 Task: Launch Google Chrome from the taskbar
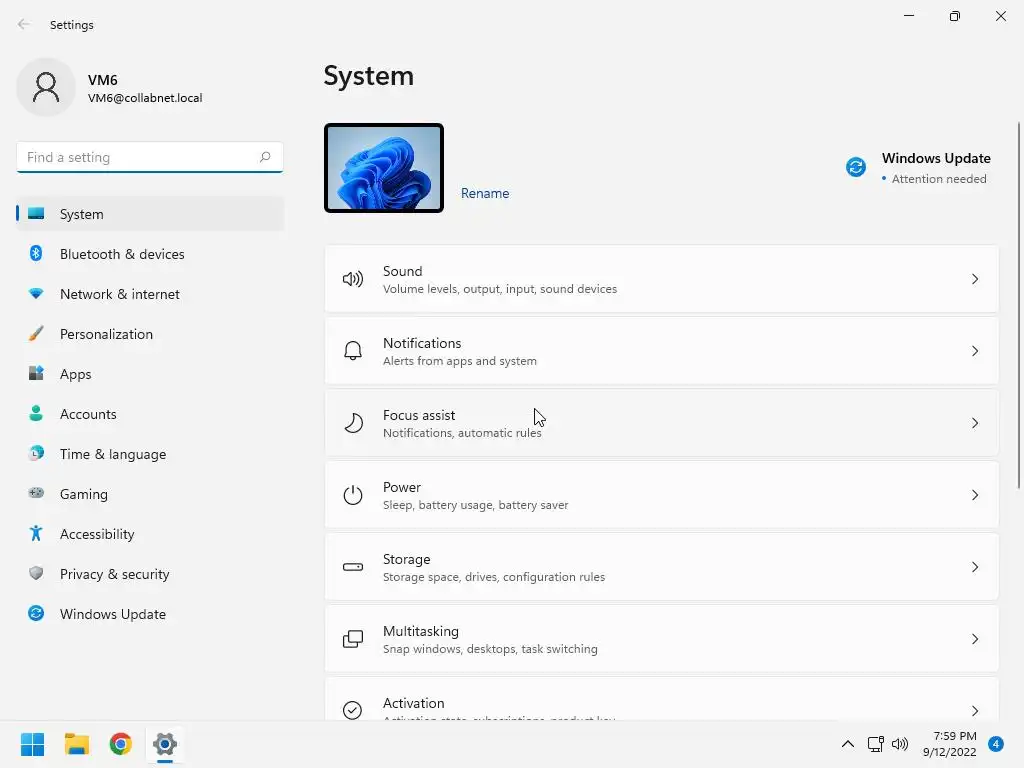[x=121, y=744]
